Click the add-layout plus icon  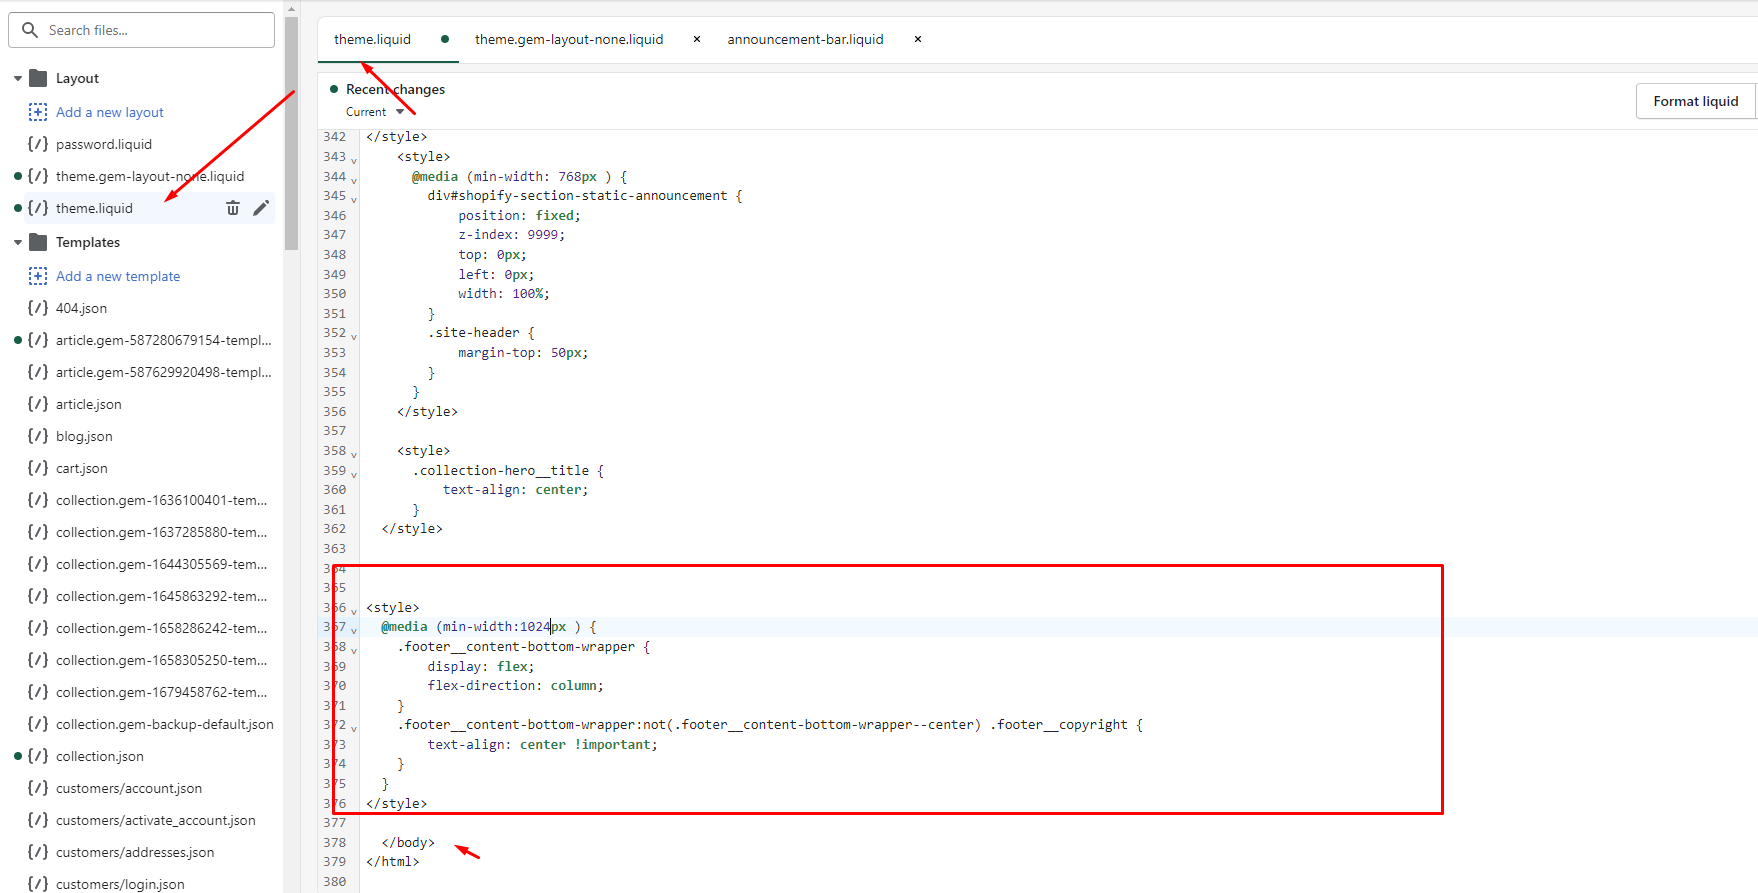tap(38, 112)
